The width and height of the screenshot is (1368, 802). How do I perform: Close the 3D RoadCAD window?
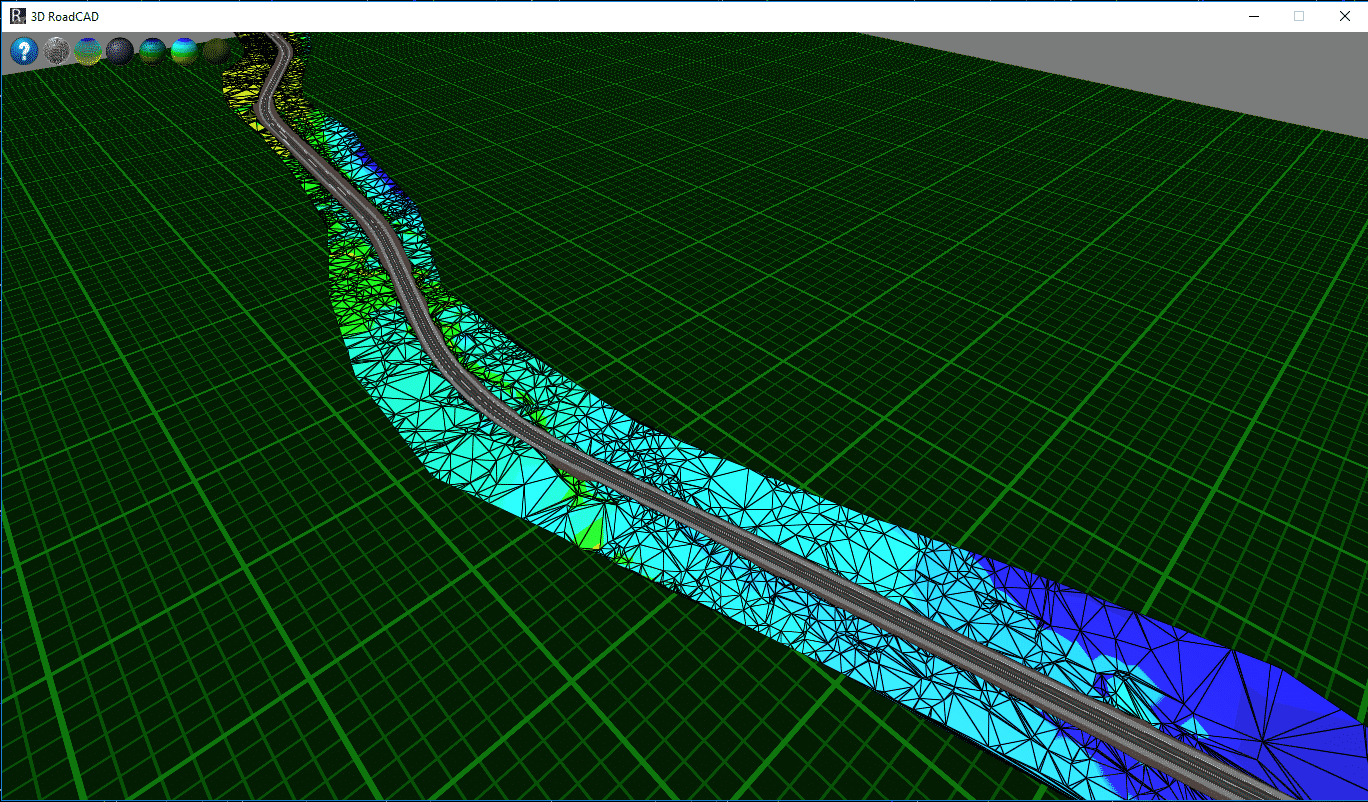(1344, 16)
